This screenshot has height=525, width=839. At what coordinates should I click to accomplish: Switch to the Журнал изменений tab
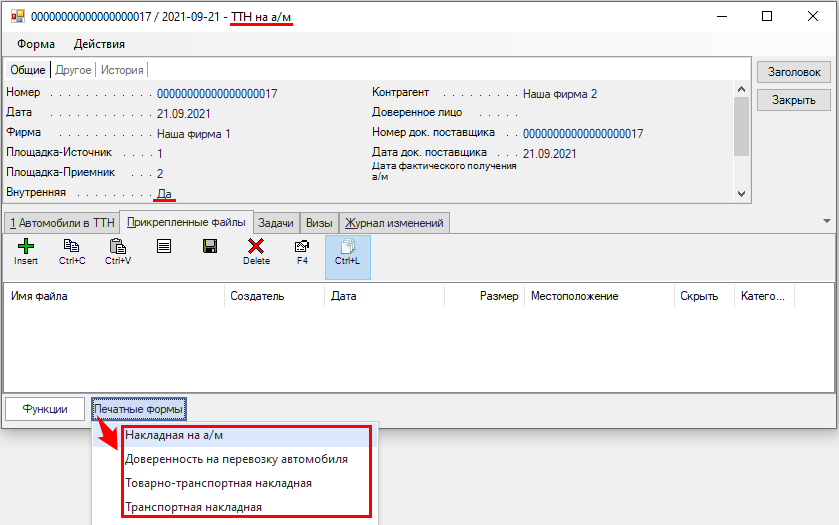point(394,222)
